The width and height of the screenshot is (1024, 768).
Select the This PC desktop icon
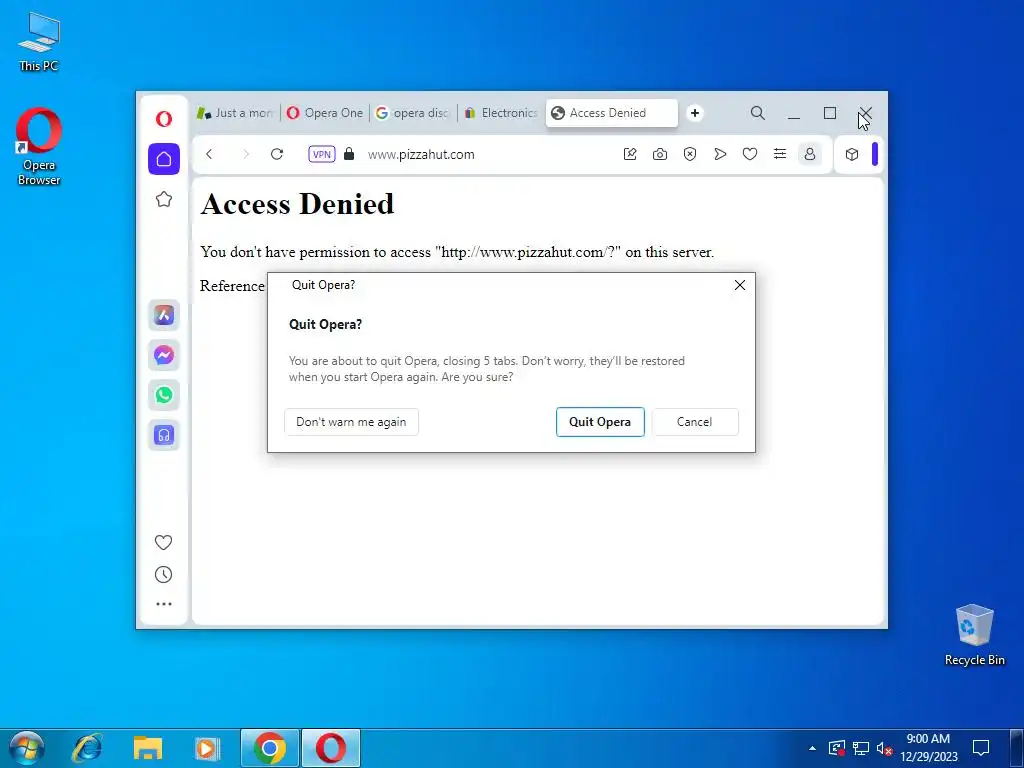pyautogui.click(x=39, y=41)
